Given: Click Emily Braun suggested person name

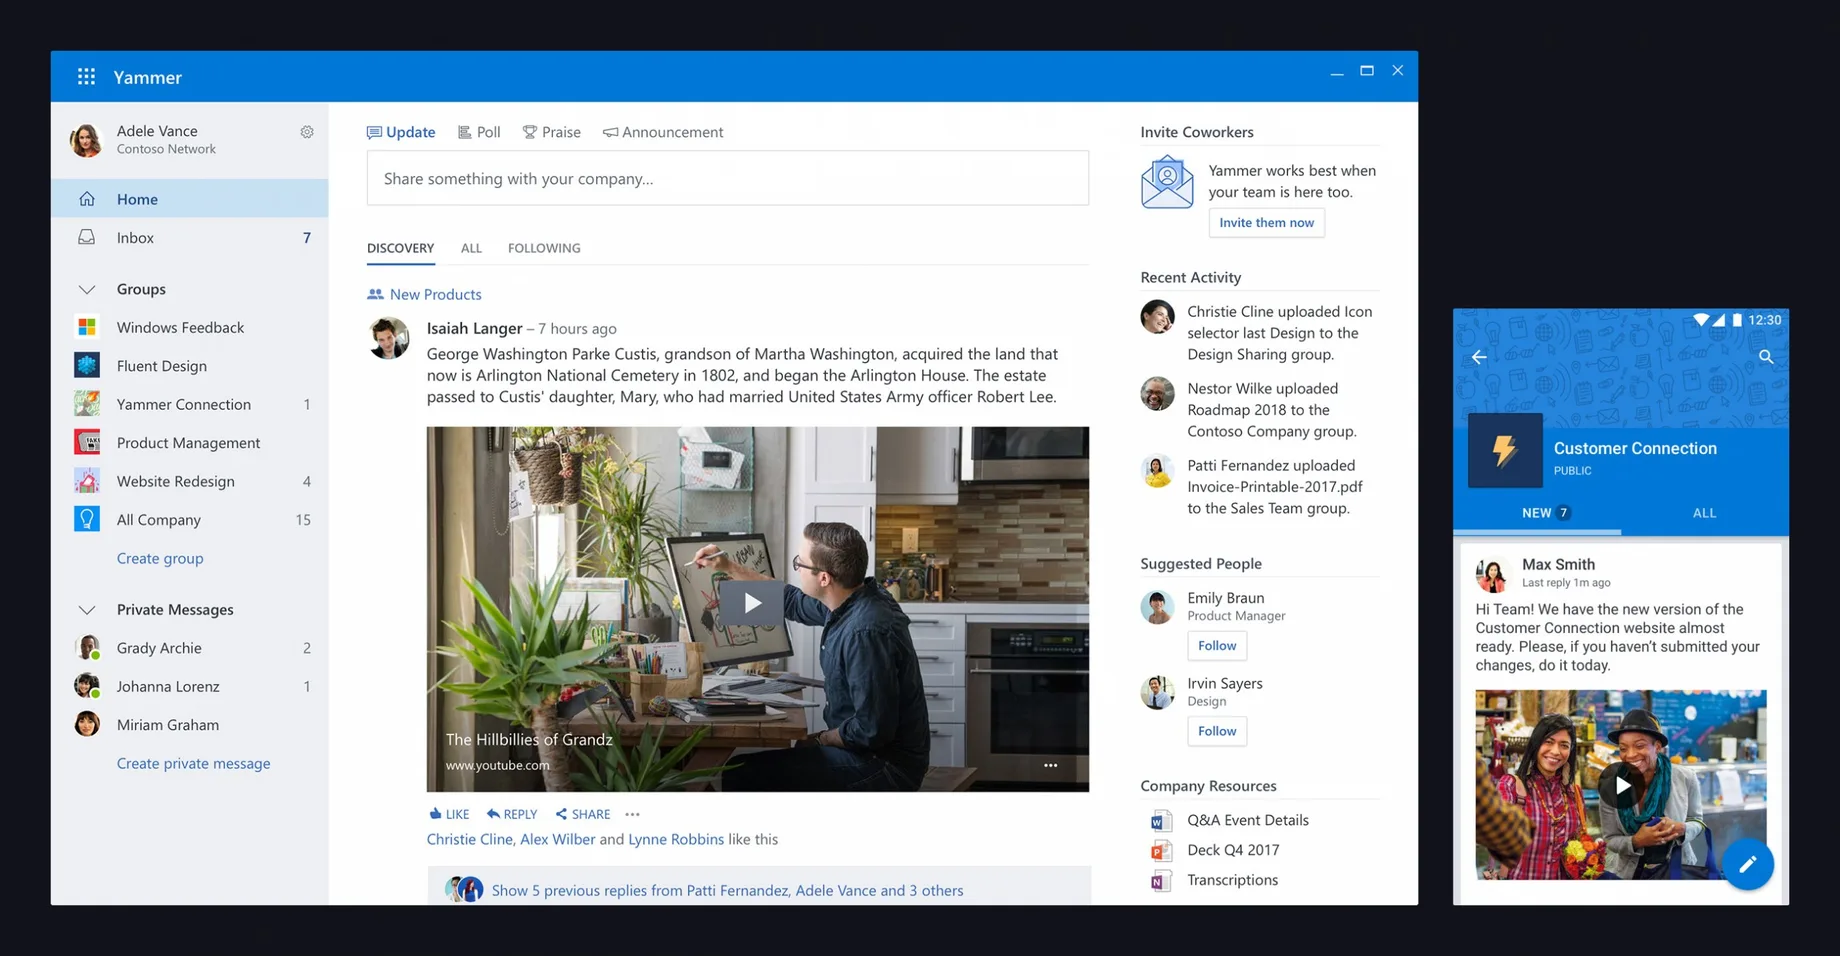Looking at the screenshot, I should pyautogui.click(x=1226, y=598).
